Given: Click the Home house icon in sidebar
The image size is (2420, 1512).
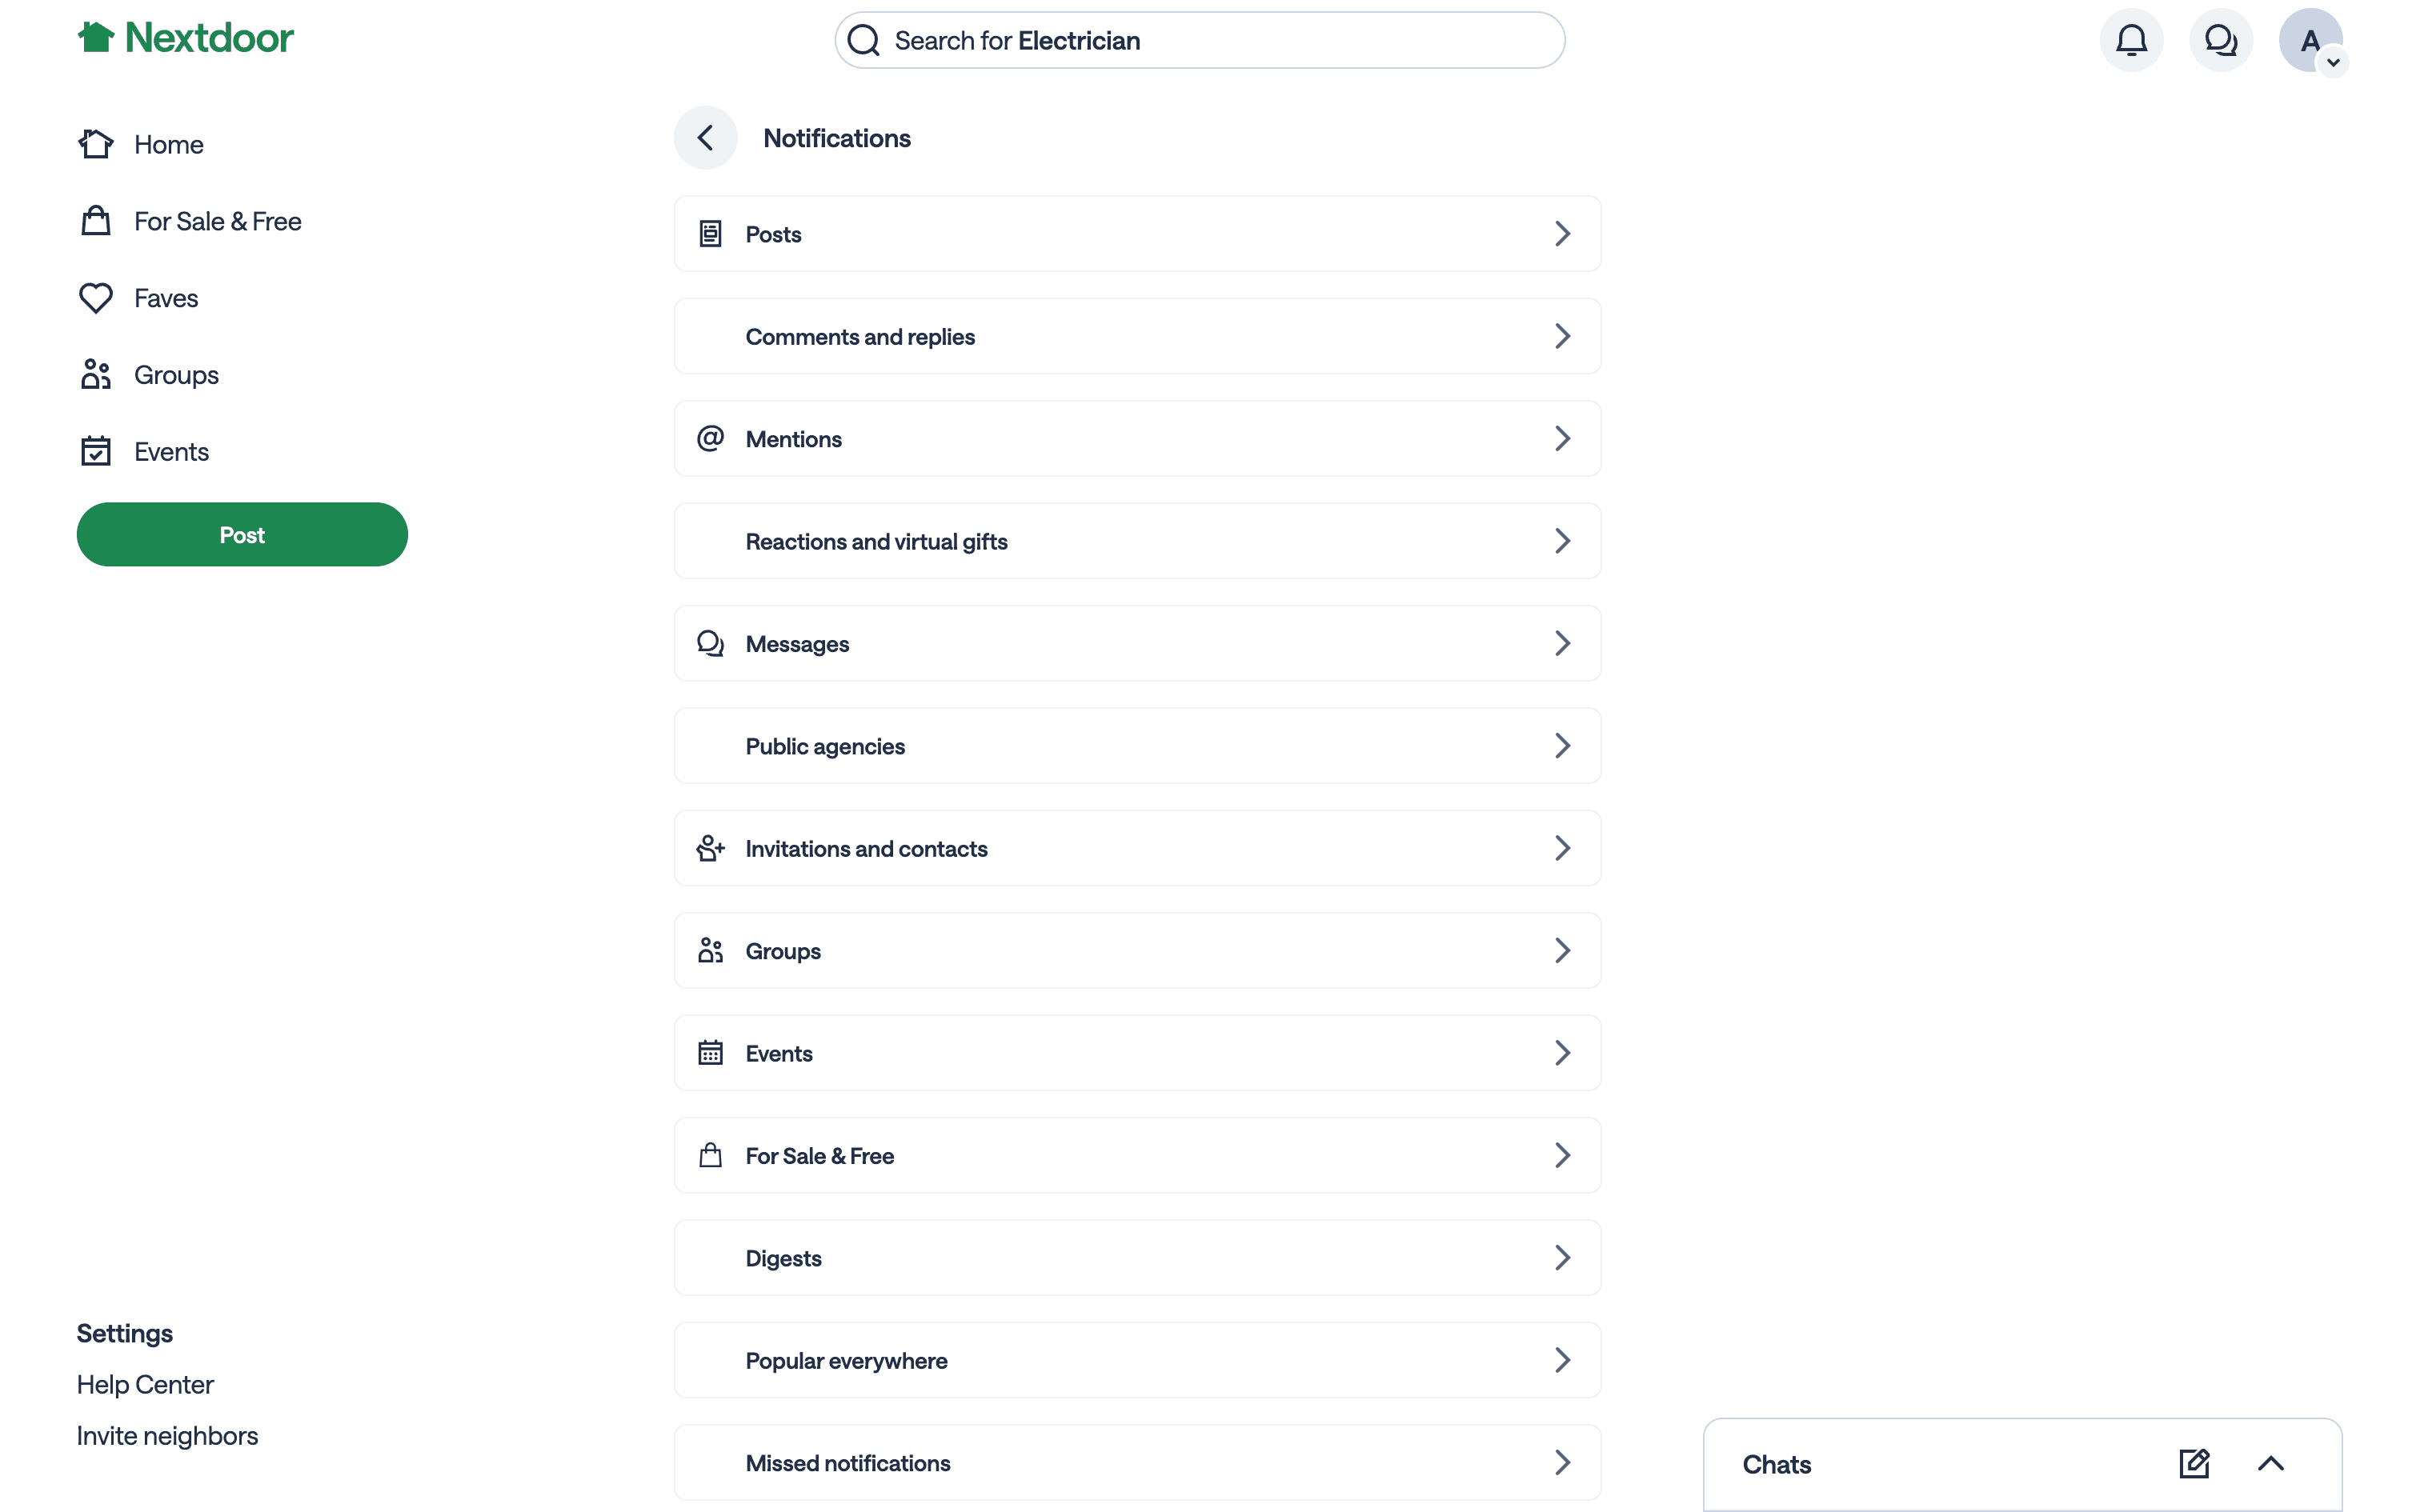Looking at the screenshot, I should point(96,144).
